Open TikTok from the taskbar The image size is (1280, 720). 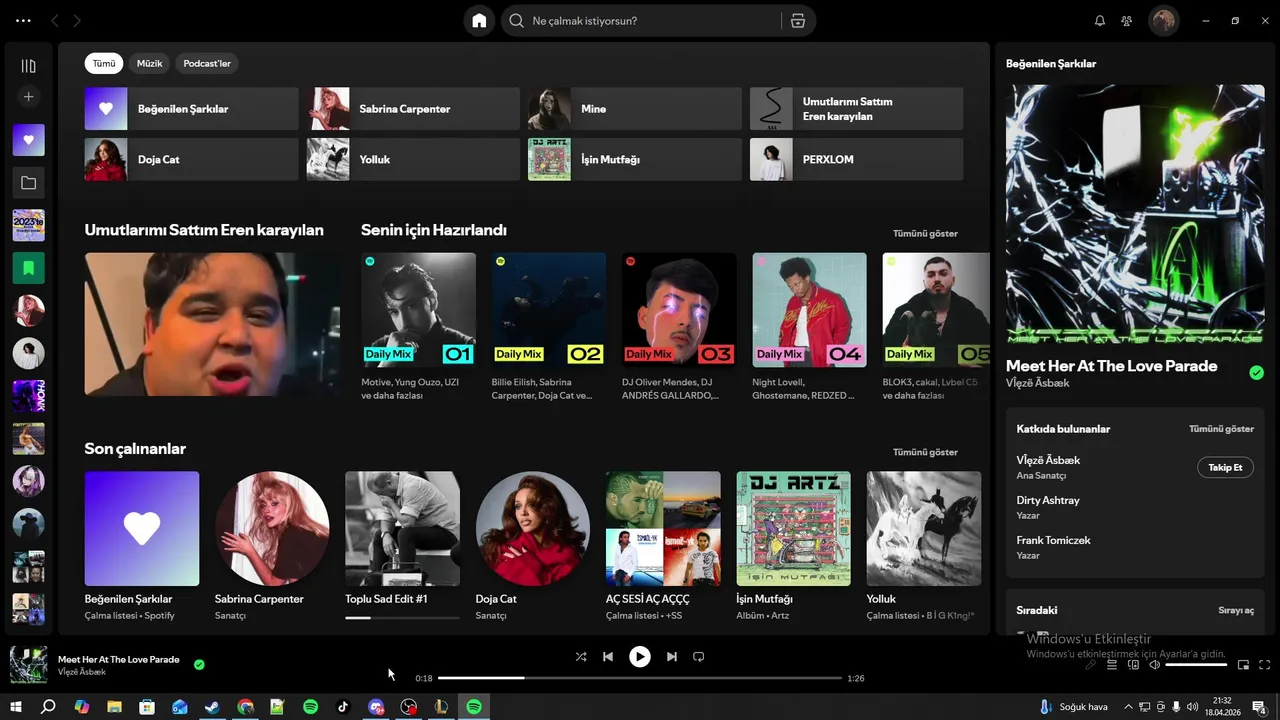[343, 707]
